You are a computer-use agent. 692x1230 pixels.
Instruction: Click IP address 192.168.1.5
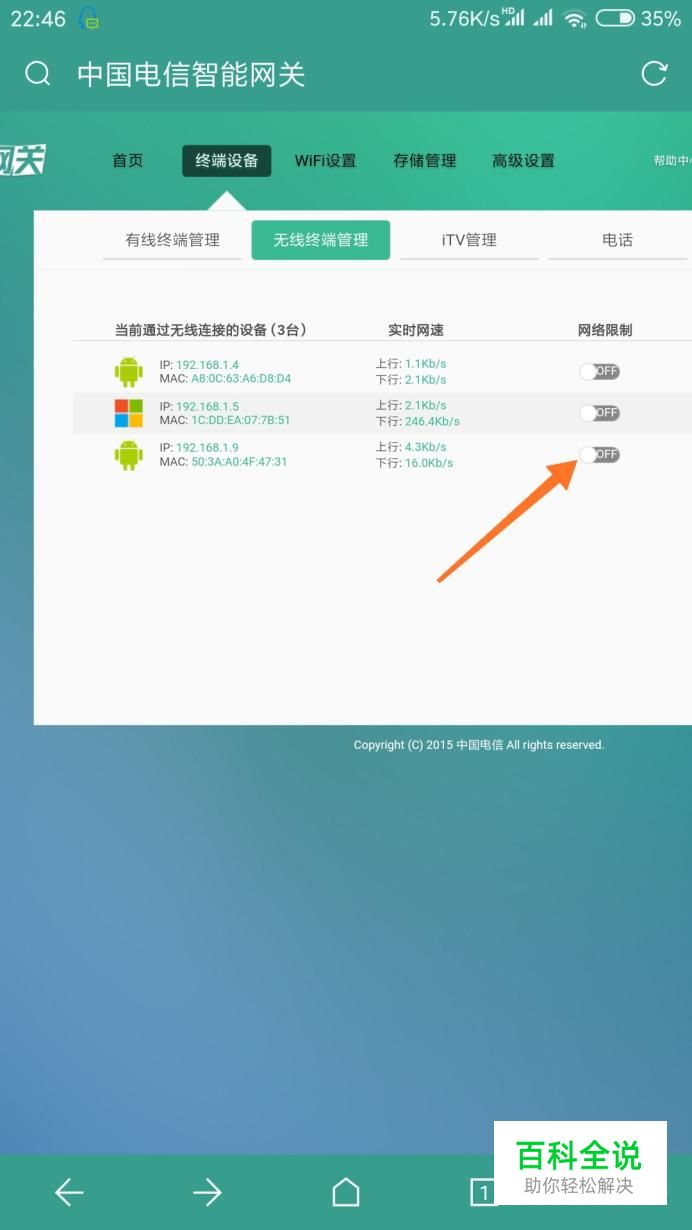click(x=207, y=407)
